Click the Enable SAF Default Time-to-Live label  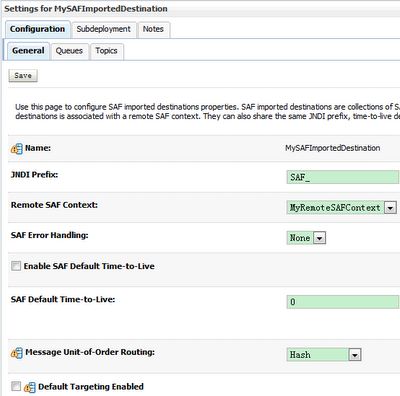click(89, 266)
